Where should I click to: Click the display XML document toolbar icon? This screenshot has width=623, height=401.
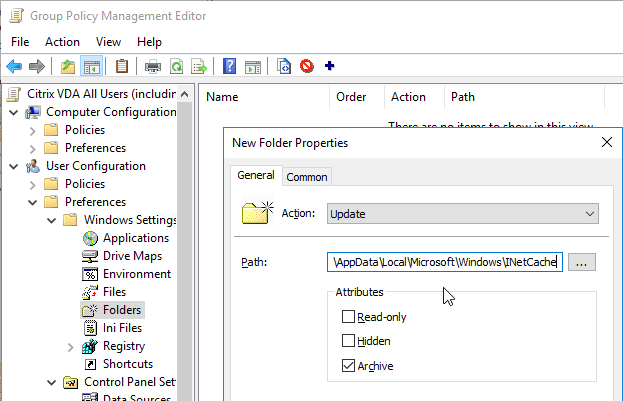[284, 66]
